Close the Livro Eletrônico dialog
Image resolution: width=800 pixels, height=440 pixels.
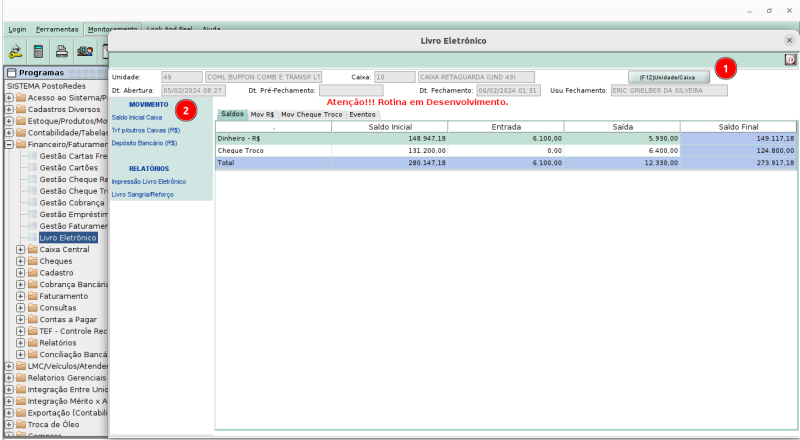click(x=789, y=40)
